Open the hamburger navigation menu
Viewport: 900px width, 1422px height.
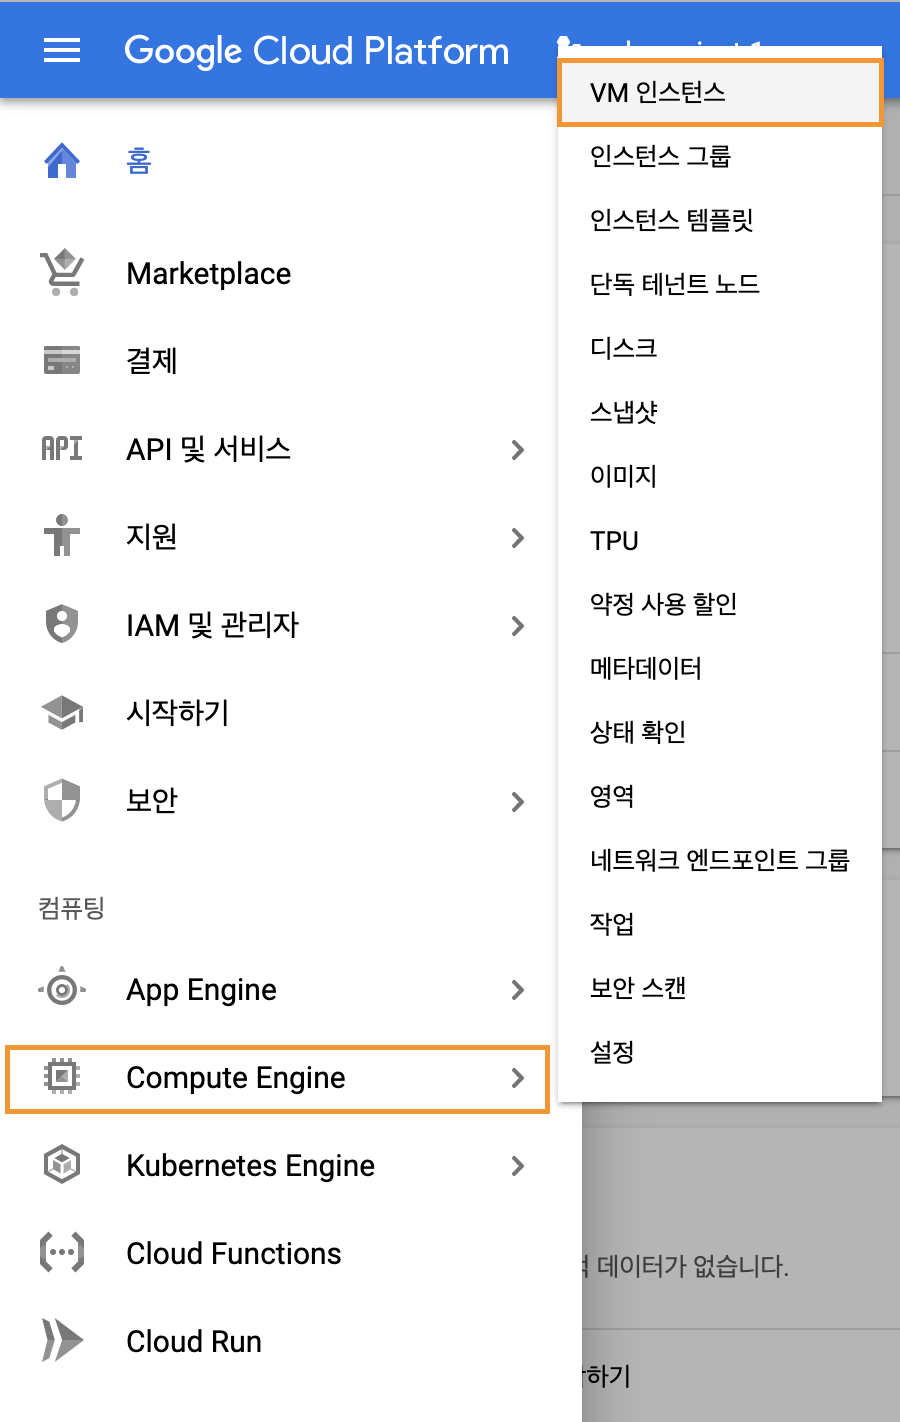(62, 50)
